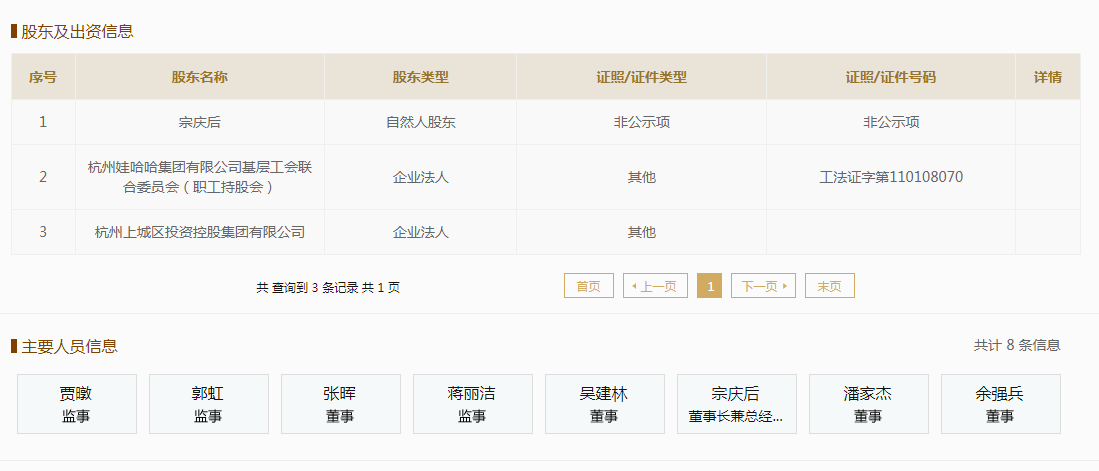This screenshot has width=1099, height=471.
Task: Click shareholder name 宗庆后 in table
Action: (x=200, y=122)
